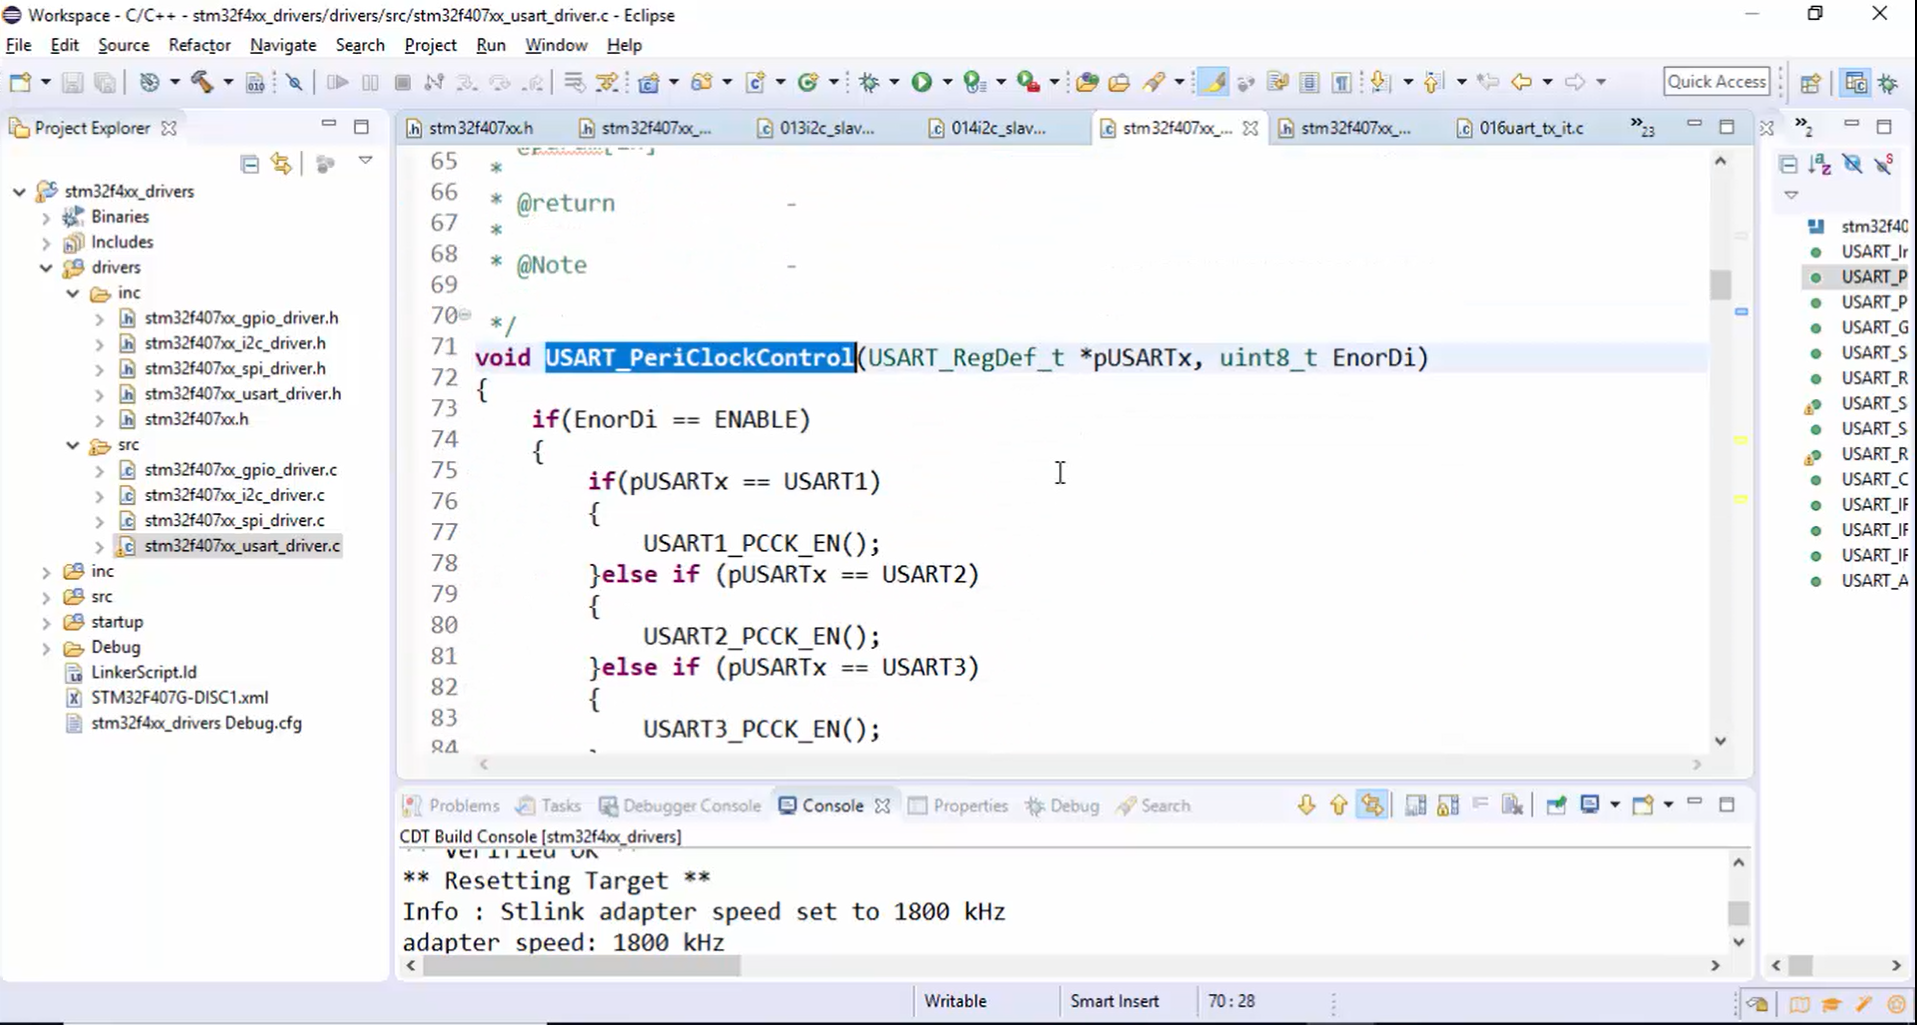This screenshot has width=1917, height=1025.
Task: Toggle Link with Editor in Project Explorer
Action: pyautogui.click(x=281, y=164)
